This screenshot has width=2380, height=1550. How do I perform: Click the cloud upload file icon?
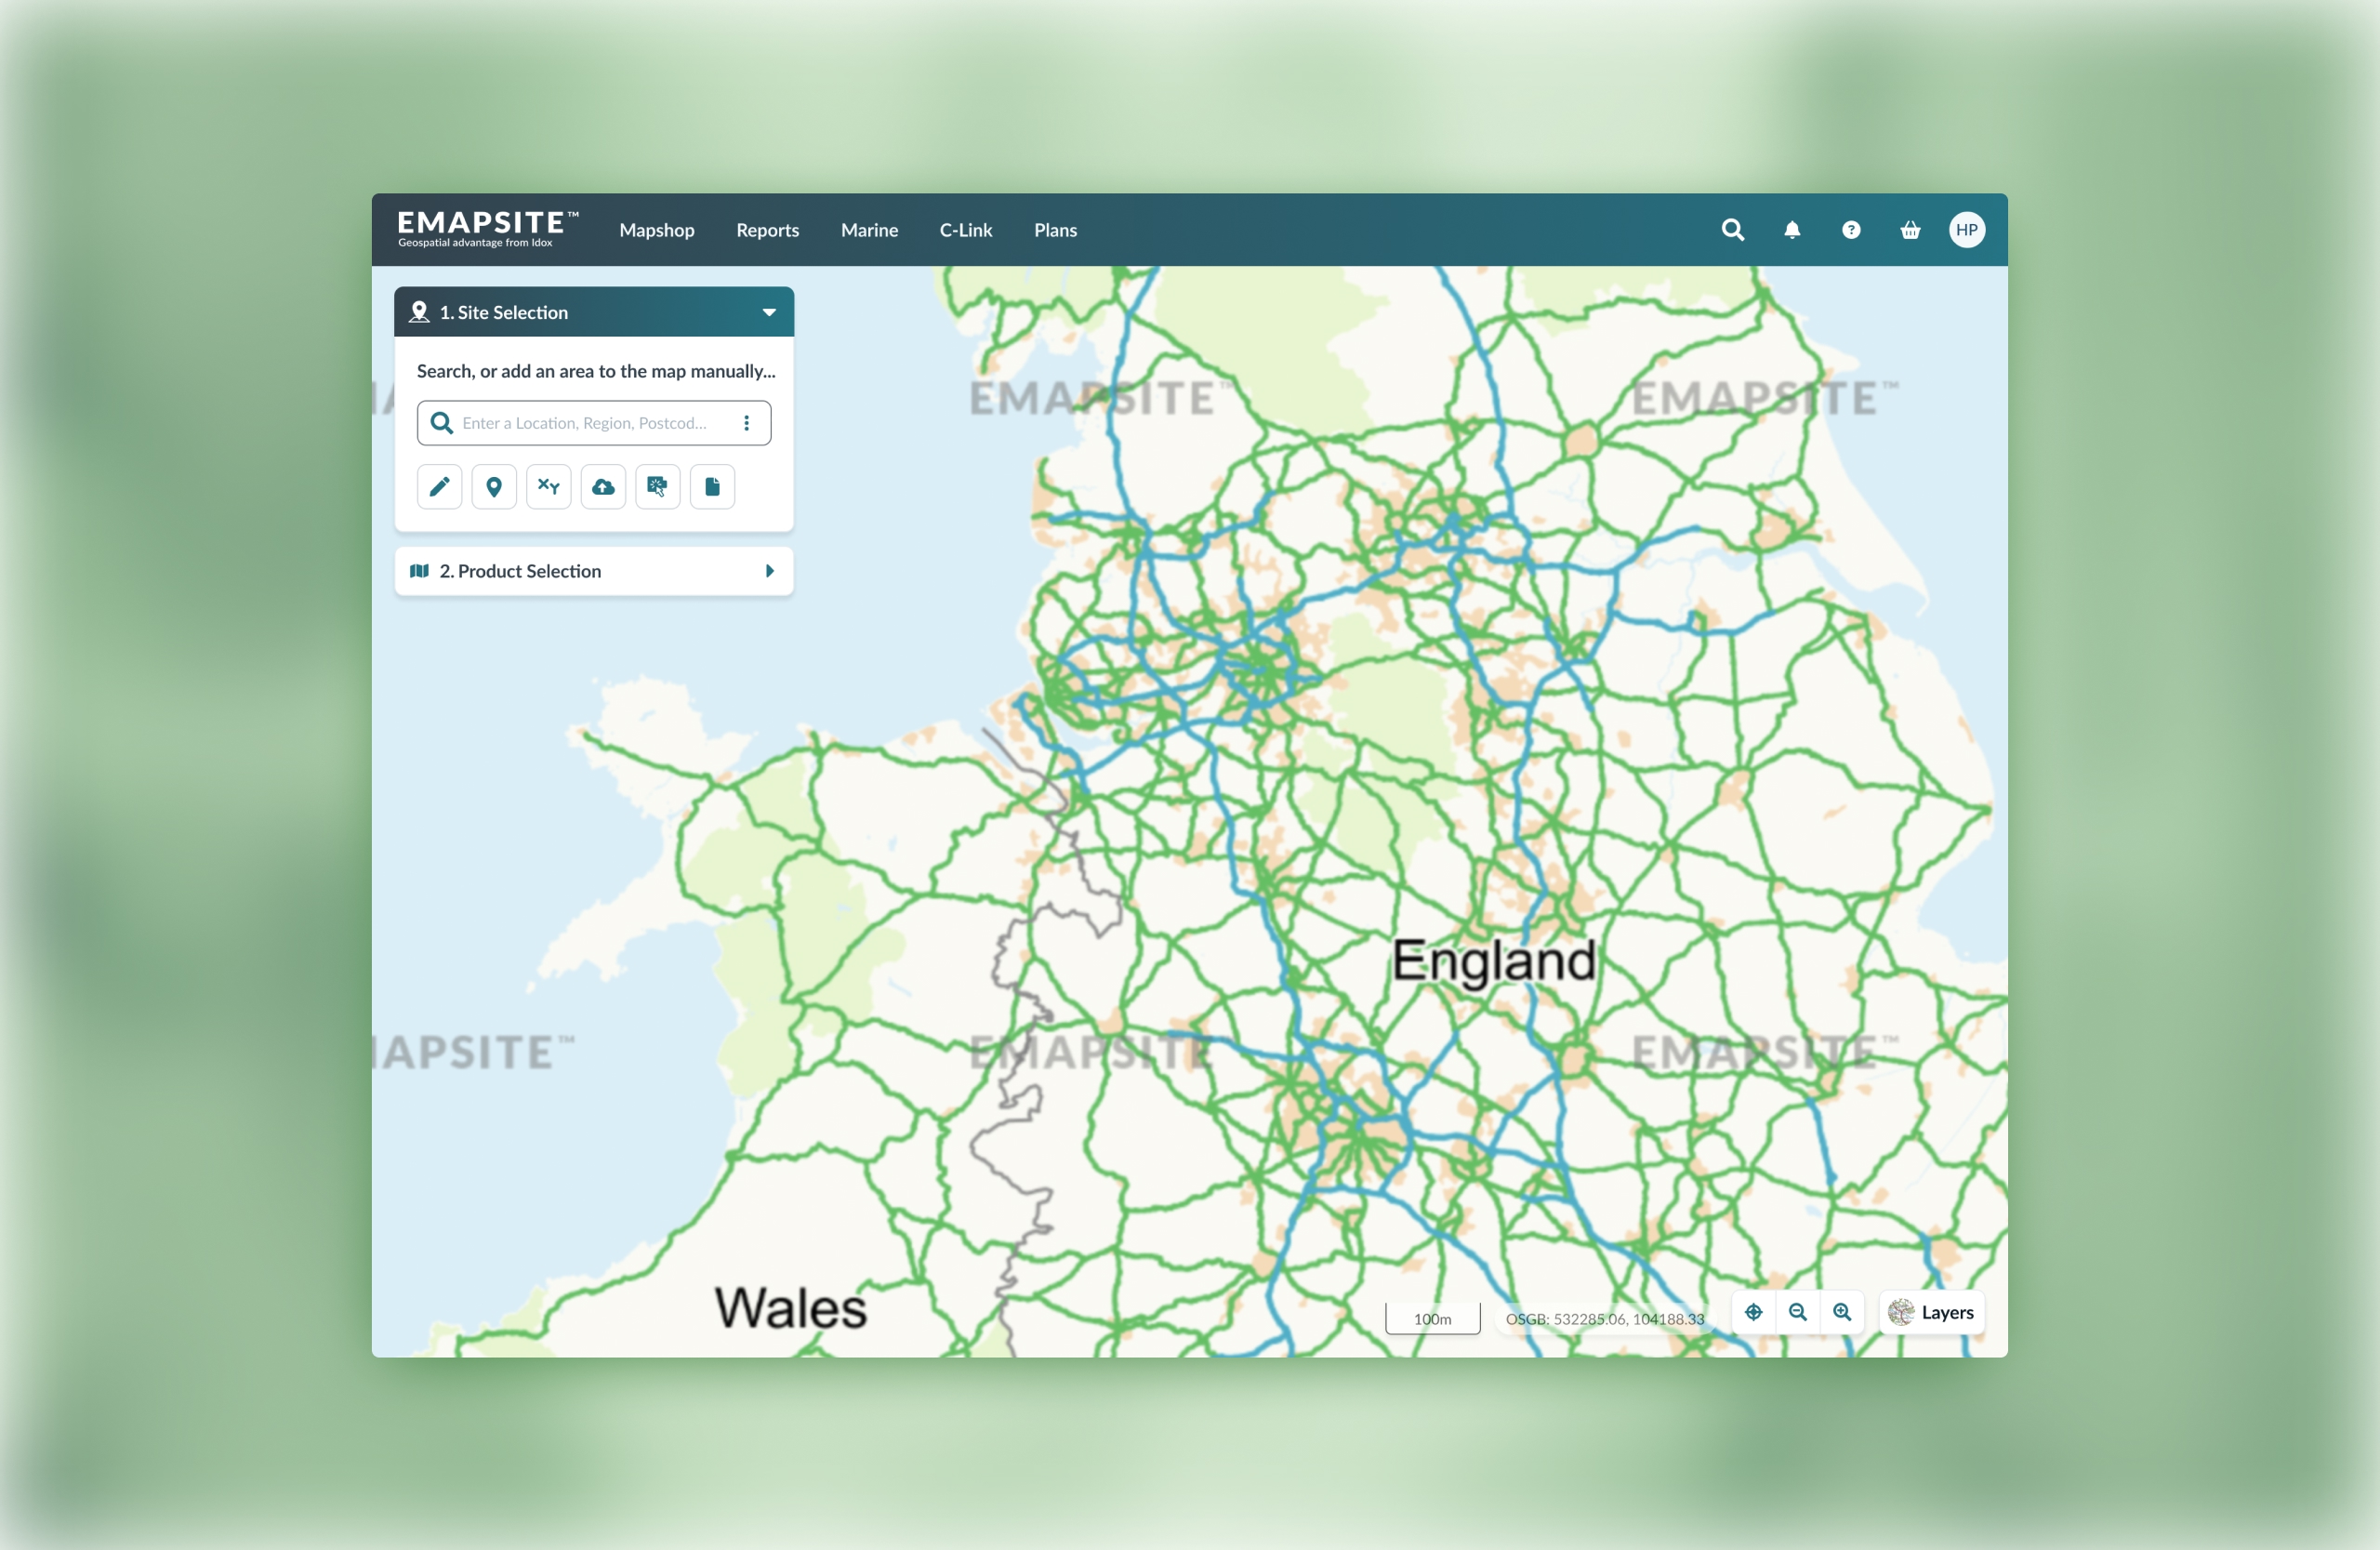603,487
